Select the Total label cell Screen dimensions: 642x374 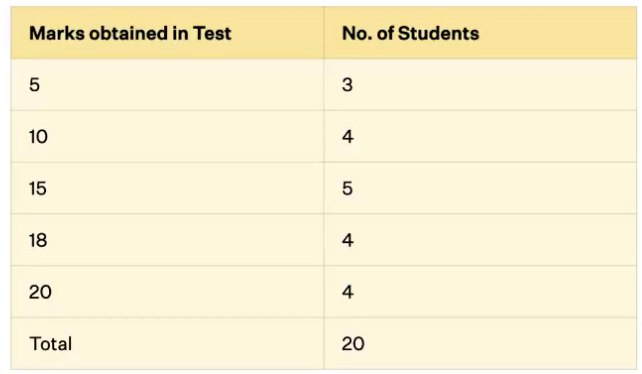pyautogui.click(x=167, y=343)
